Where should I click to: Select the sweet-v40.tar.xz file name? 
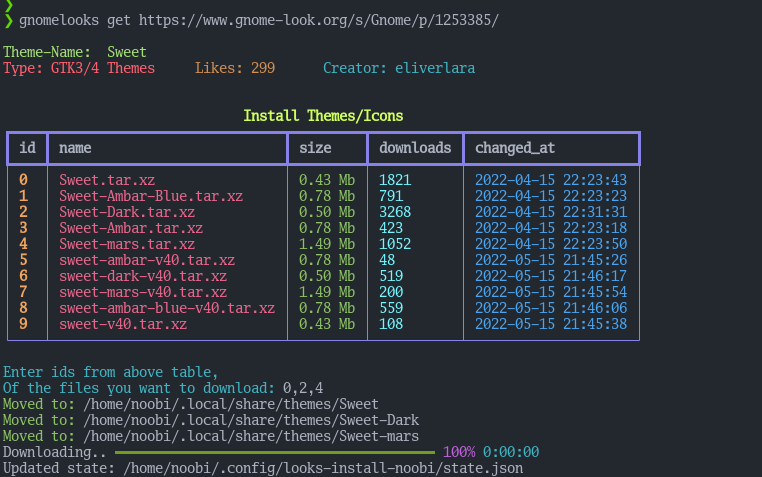pyautogui.click(x=123, y=324)
